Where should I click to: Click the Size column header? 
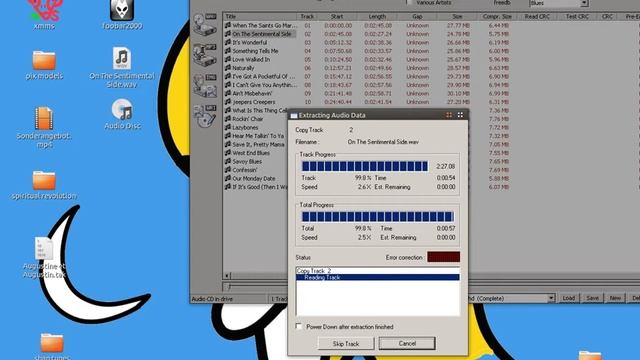457,17
